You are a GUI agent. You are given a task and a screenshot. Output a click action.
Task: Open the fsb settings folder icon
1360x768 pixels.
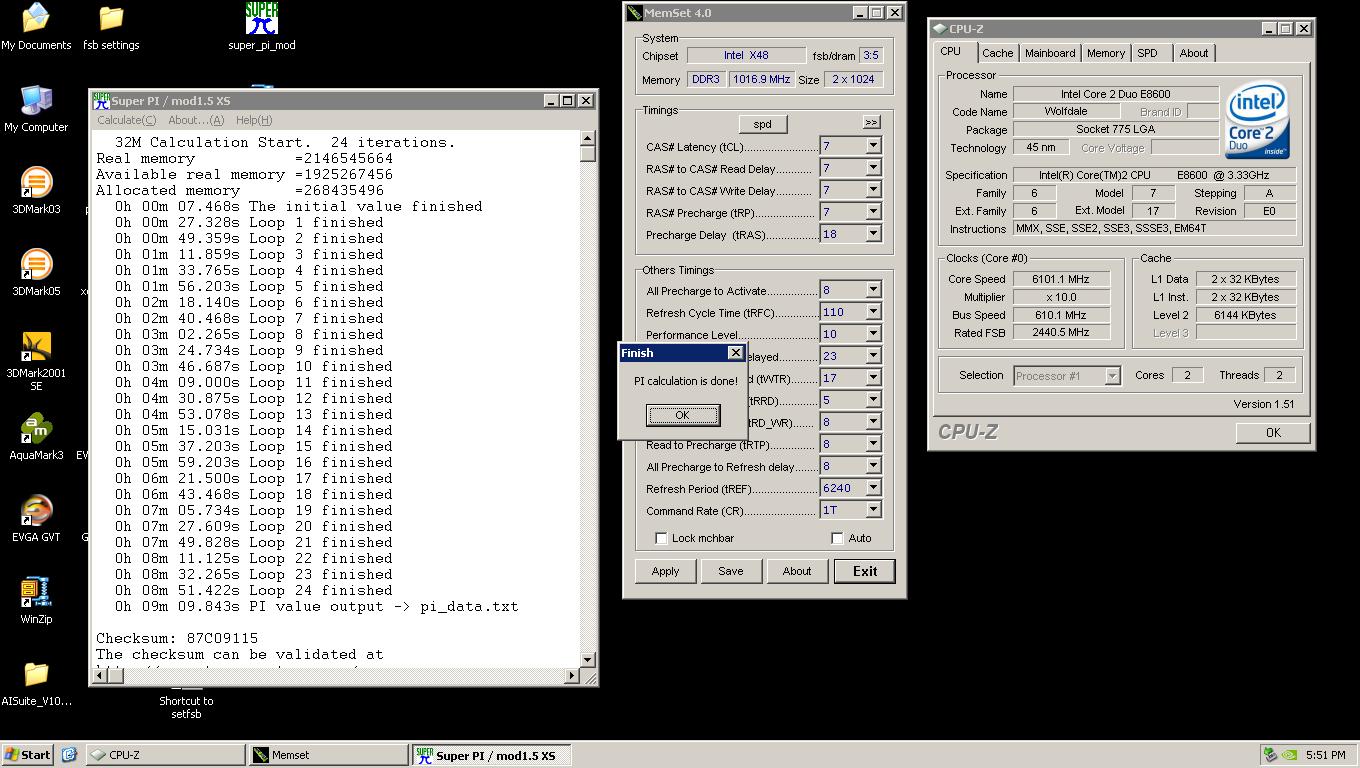pyautogui.click(x=111, y=18)
